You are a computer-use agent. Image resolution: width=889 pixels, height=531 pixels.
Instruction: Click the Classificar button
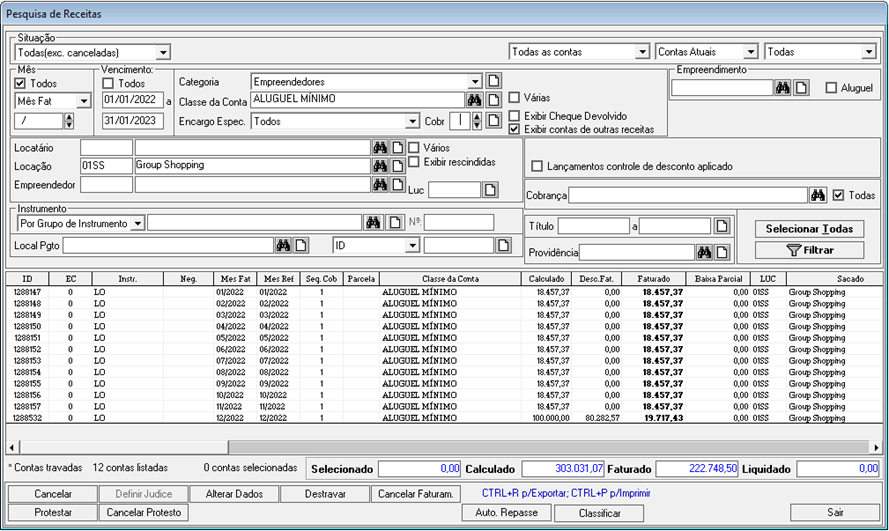[x=599, y=513]
